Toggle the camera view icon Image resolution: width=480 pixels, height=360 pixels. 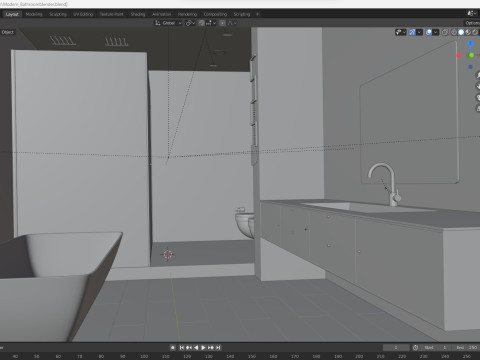point(478,97)
